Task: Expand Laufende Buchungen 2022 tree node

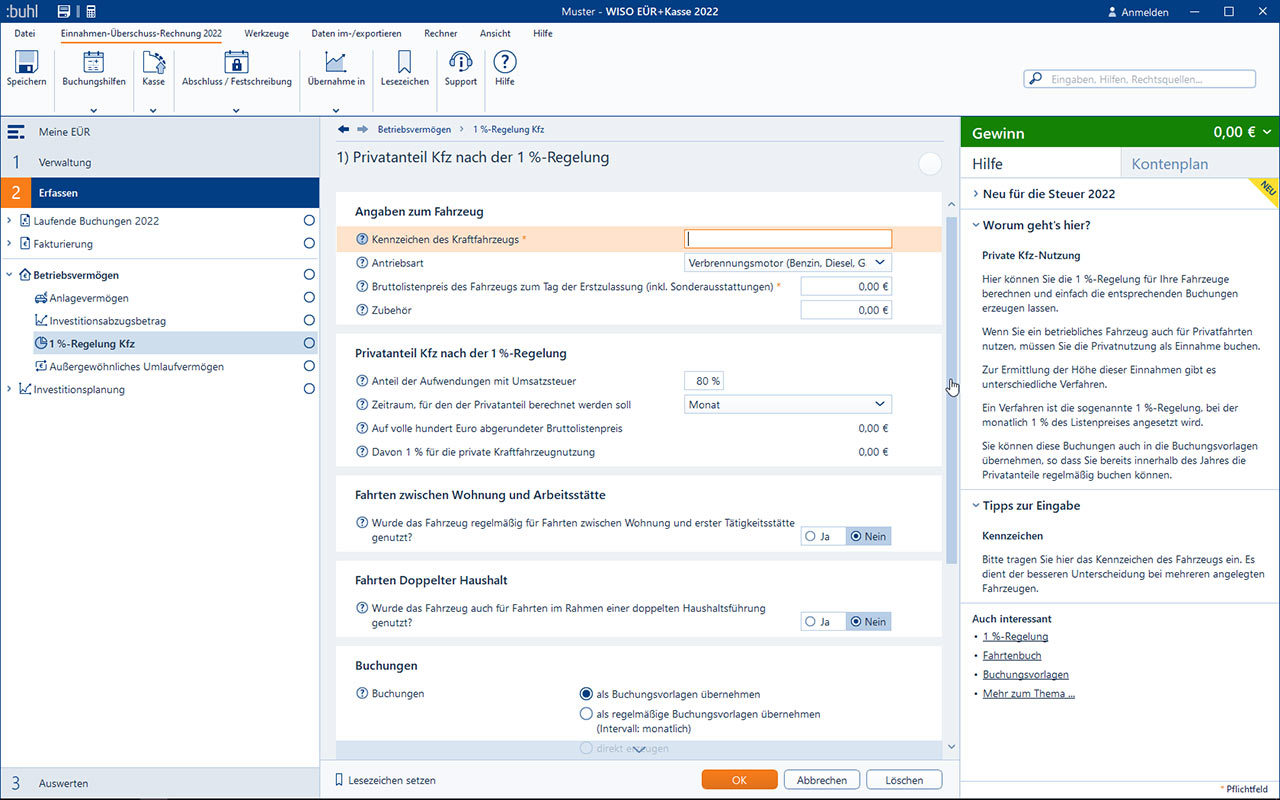Action: coord(10,221)
